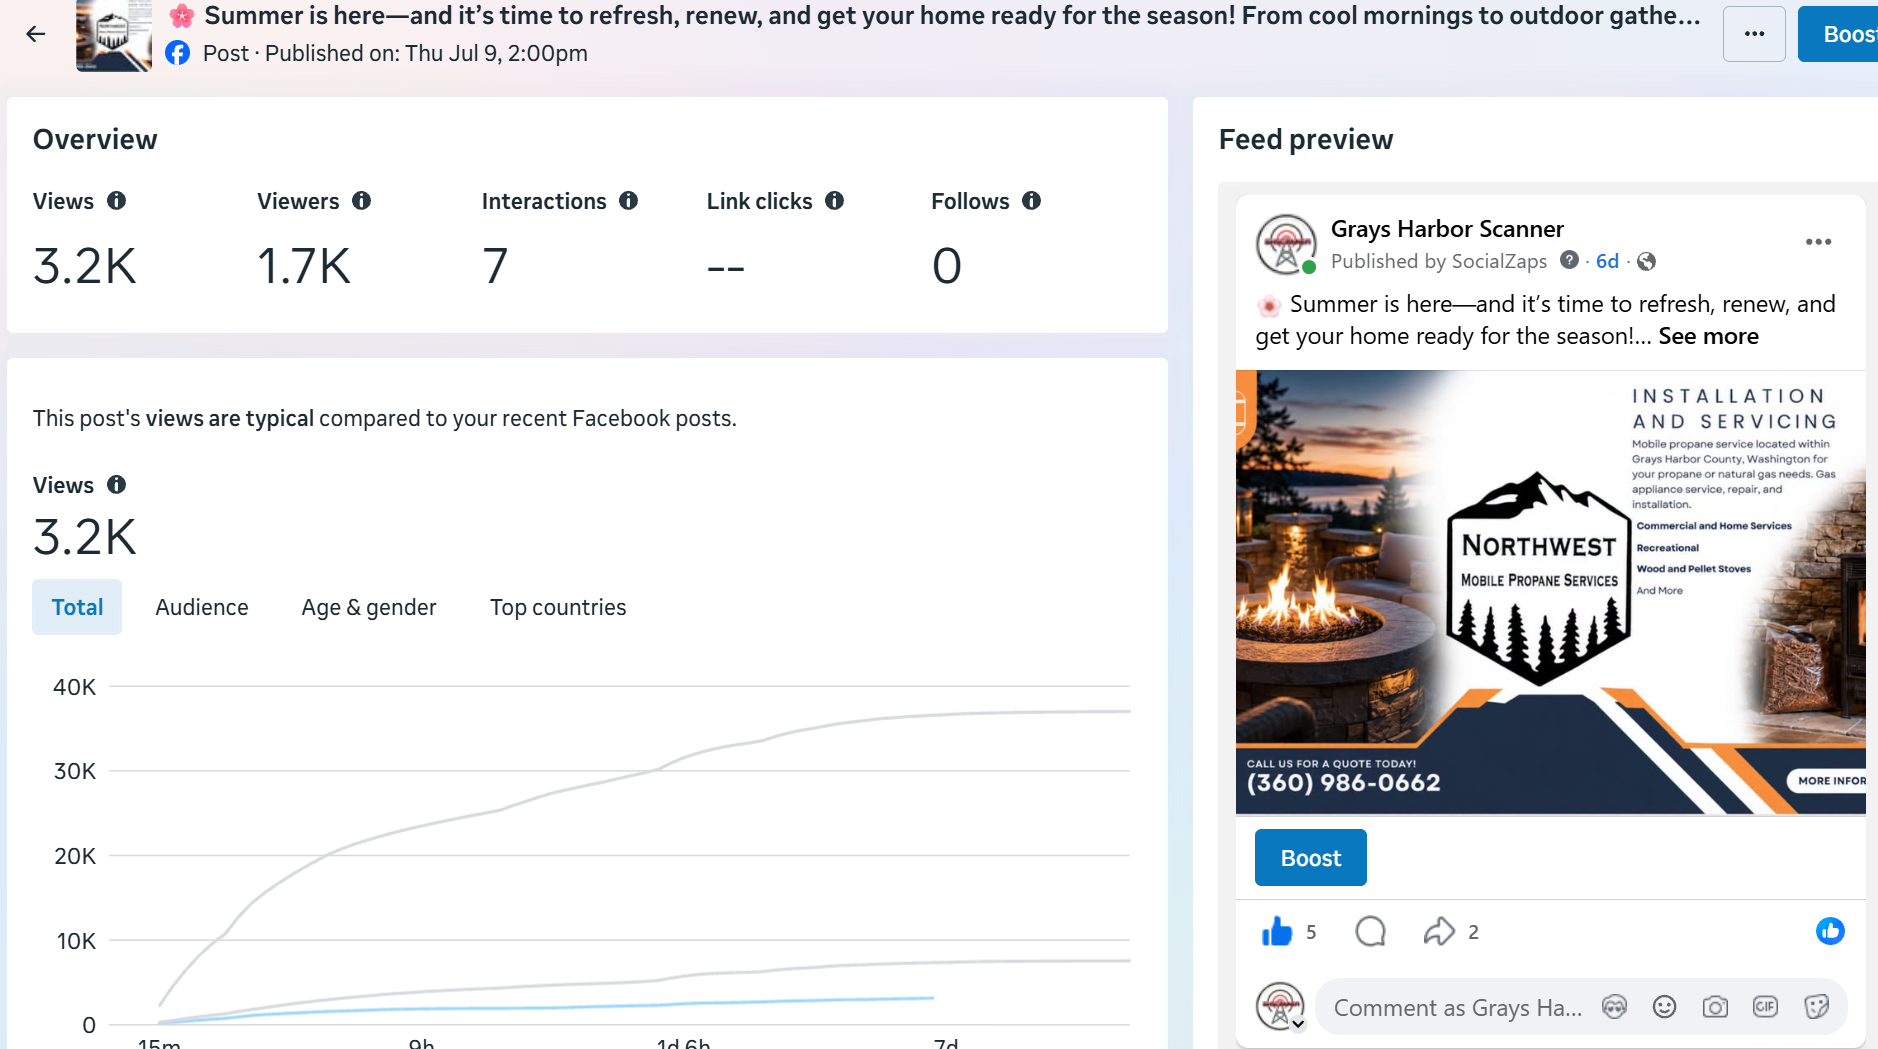Open sticker picker in comment box
Viewport: 1878px width, 1049px height.
coord(1816,1007)
